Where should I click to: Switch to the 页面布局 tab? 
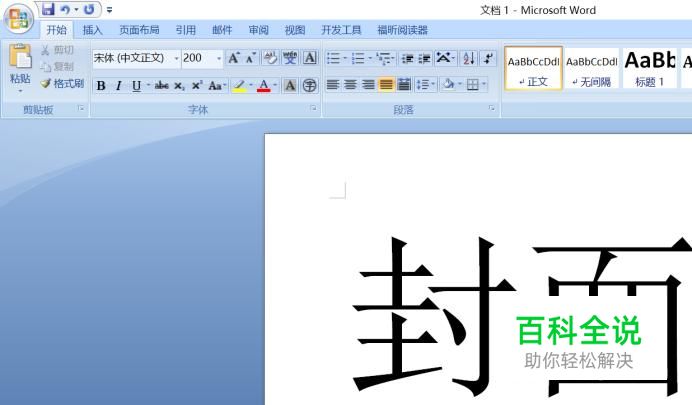(x=139, y=30)
